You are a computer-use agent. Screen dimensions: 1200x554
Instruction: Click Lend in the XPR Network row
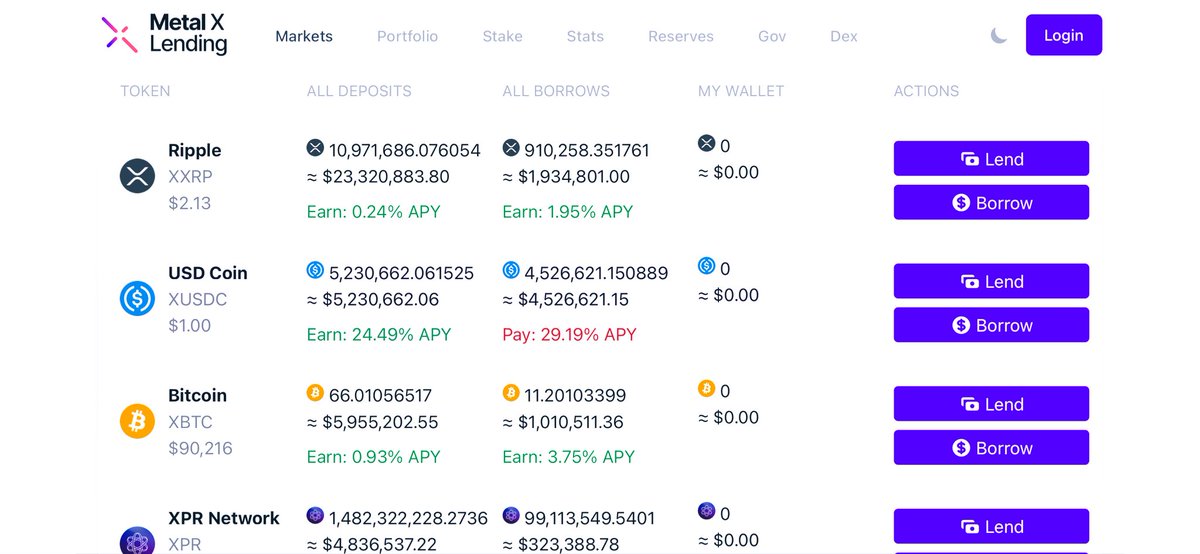click(991, 526)
